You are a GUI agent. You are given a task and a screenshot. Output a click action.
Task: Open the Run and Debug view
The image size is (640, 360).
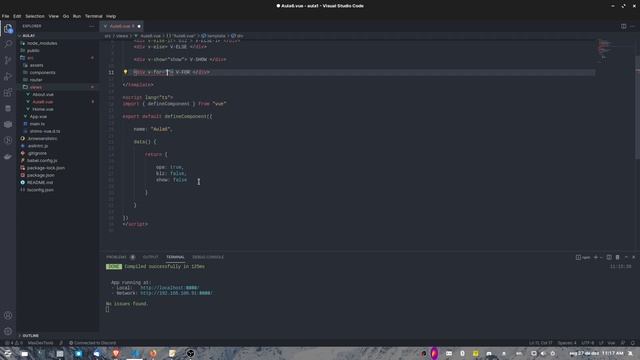pos(8,76)
